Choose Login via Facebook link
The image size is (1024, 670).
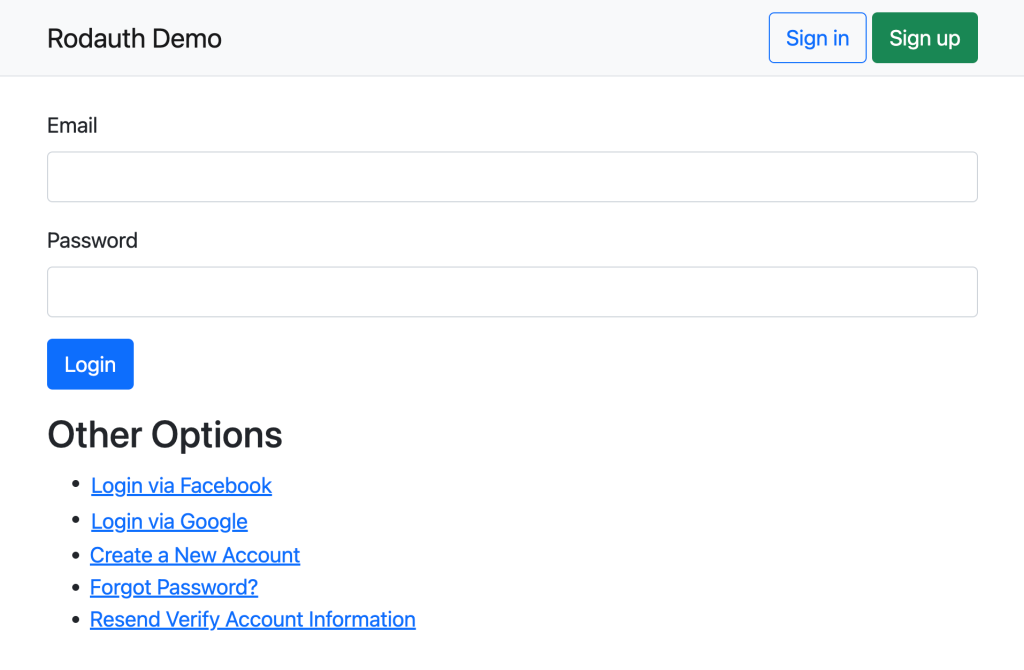point(181,486)
